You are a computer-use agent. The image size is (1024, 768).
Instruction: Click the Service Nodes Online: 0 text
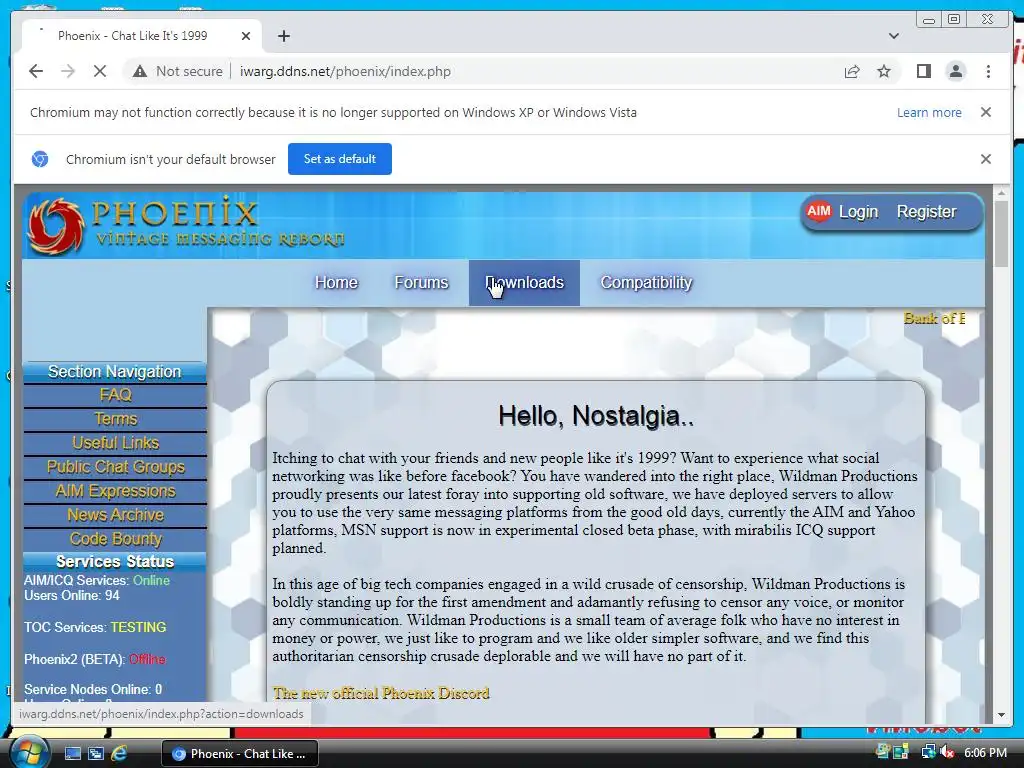click(93, 690)
